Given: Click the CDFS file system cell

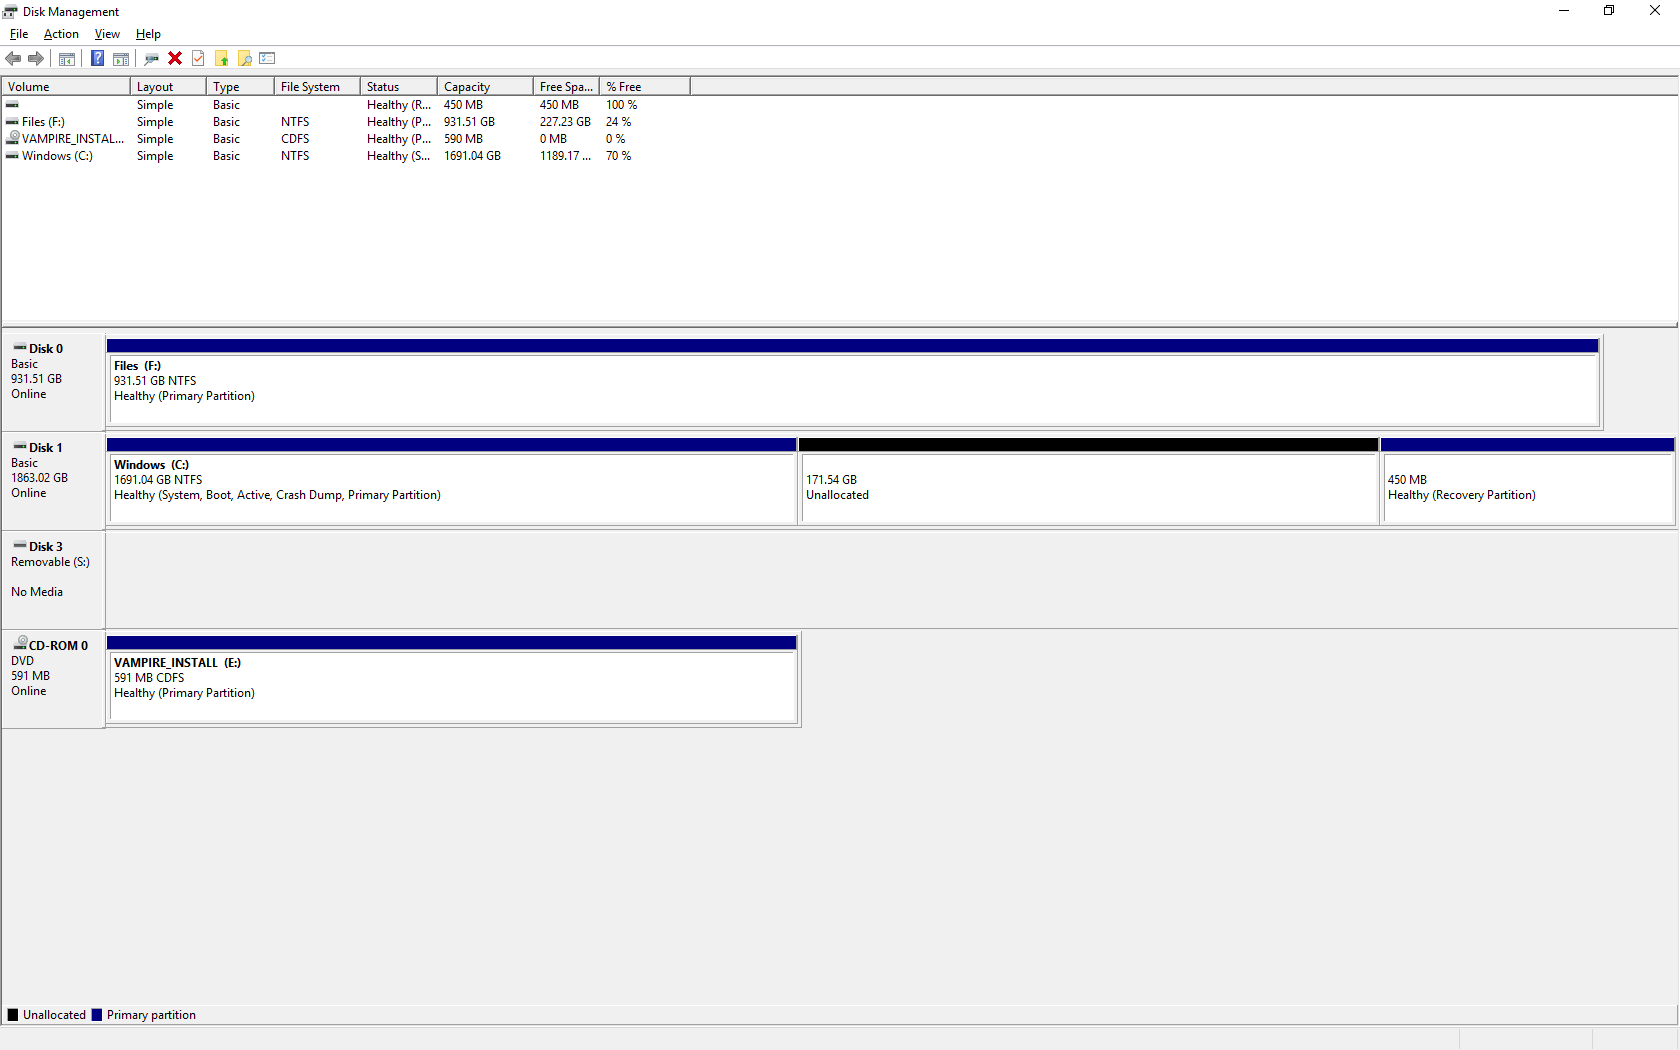Looking at the screenshot, I should point(295,139).
